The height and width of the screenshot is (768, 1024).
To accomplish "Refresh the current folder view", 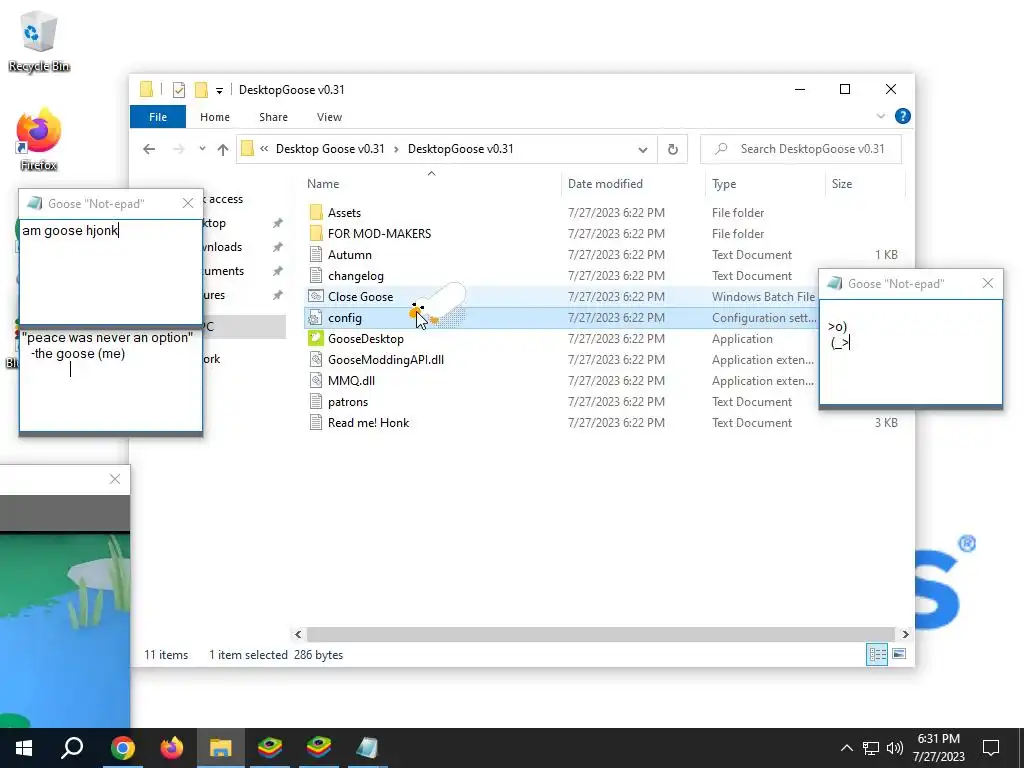I will click(x=673, y=149).
